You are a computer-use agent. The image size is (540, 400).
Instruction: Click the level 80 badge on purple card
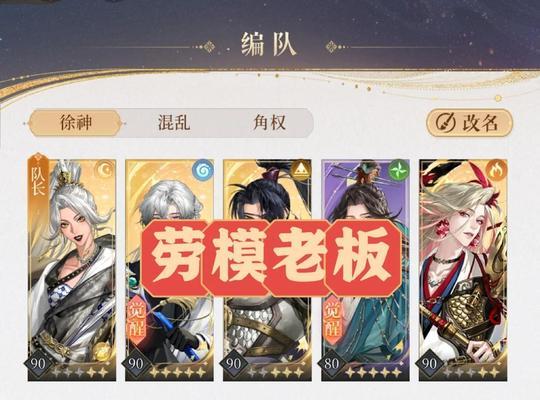click(x=331, y=363)
